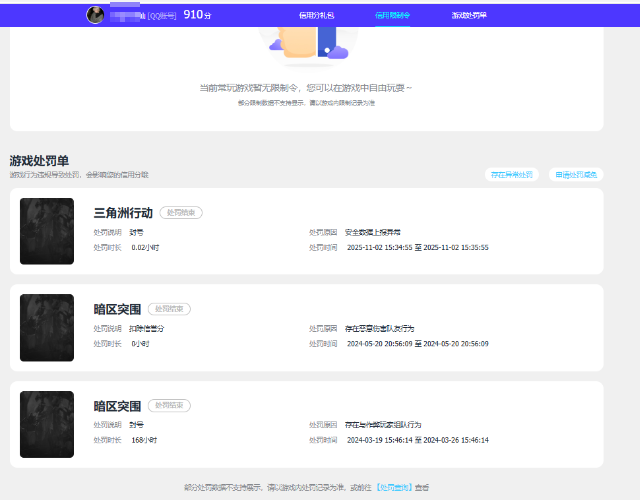Click the [QQ账号] account label

pos(162,16)
